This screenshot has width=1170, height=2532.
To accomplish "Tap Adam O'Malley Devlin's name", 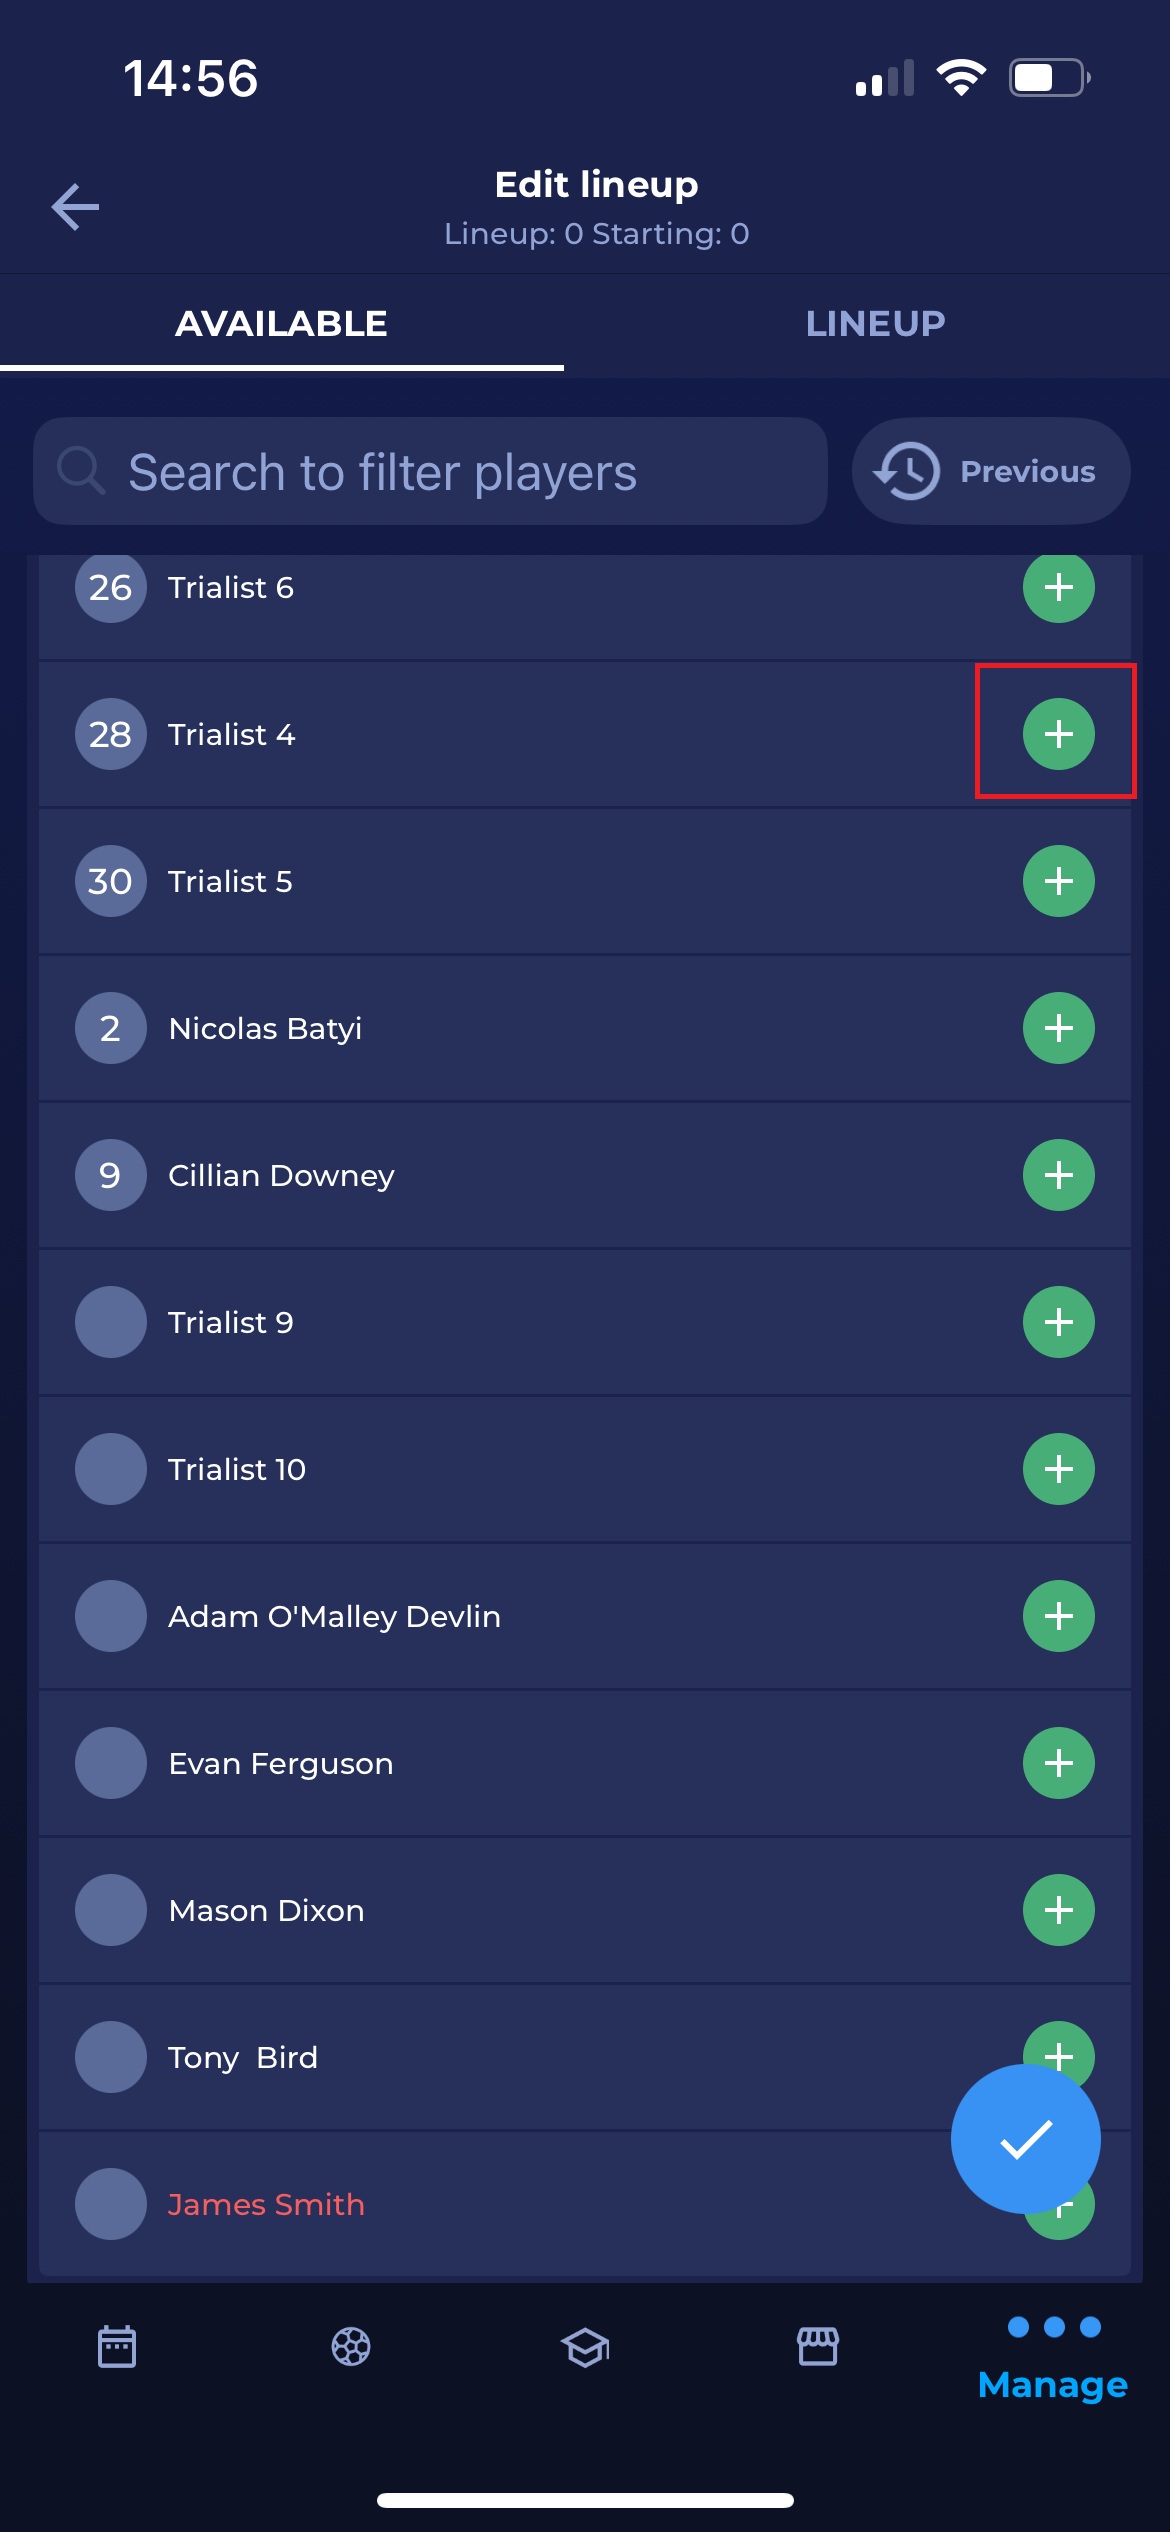I will [334, 1616].
